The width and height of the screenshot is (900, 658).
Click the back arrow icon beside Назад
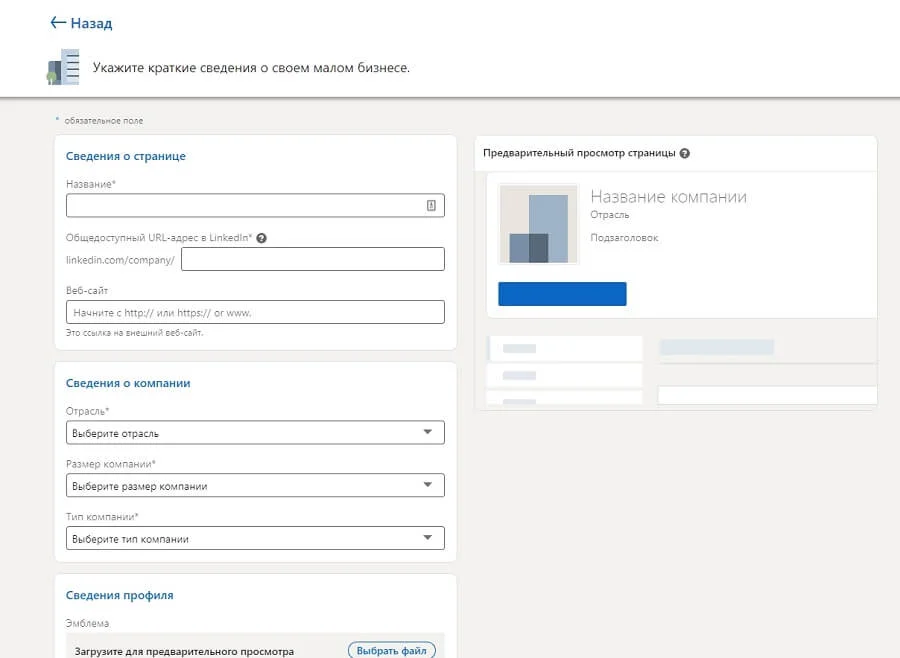[57, 23]
